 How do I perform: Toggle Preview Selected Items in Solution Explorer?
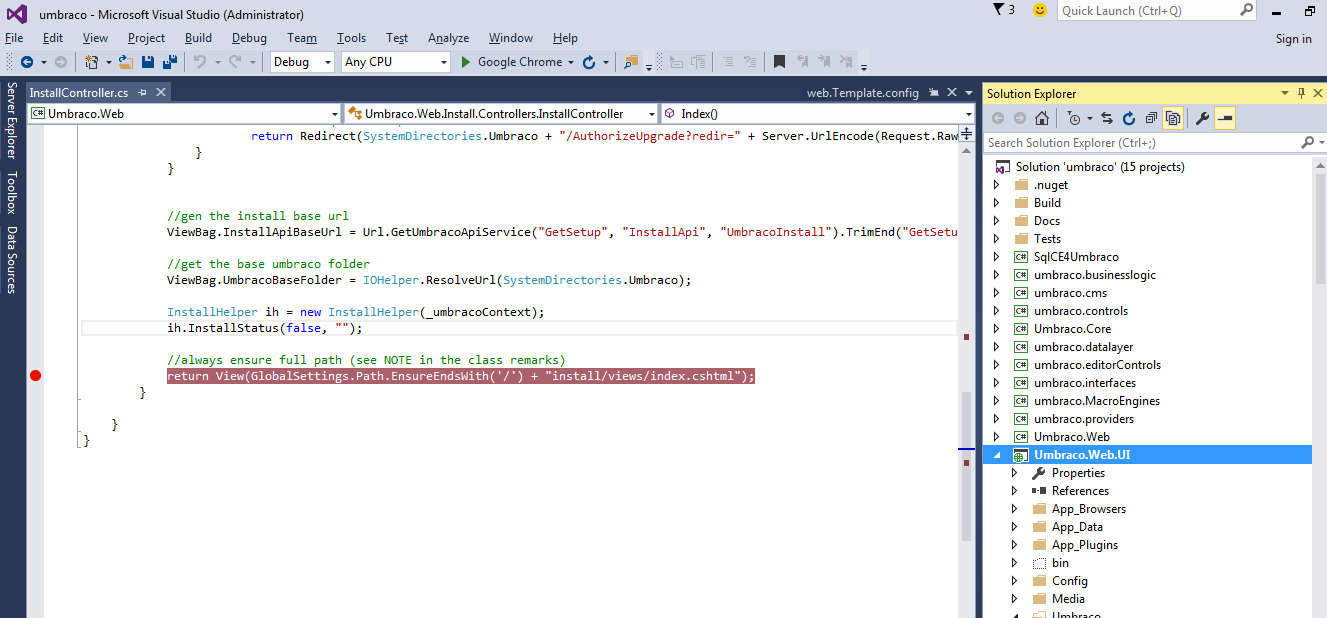[x=1225, y=118]
